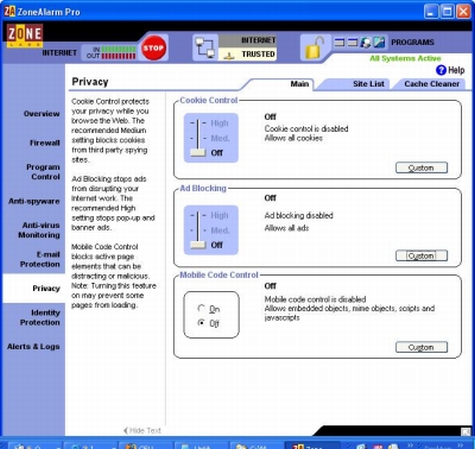Click the INTERNET zone label in the header

click(x=258, y=40)
